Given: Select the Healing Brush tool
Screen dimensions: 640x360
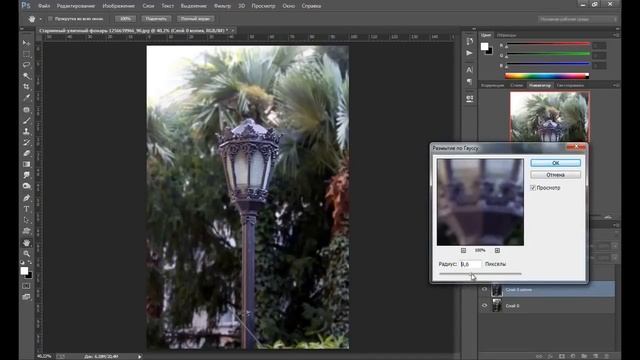Looking at the screenshot, I should tap(27, 110).
